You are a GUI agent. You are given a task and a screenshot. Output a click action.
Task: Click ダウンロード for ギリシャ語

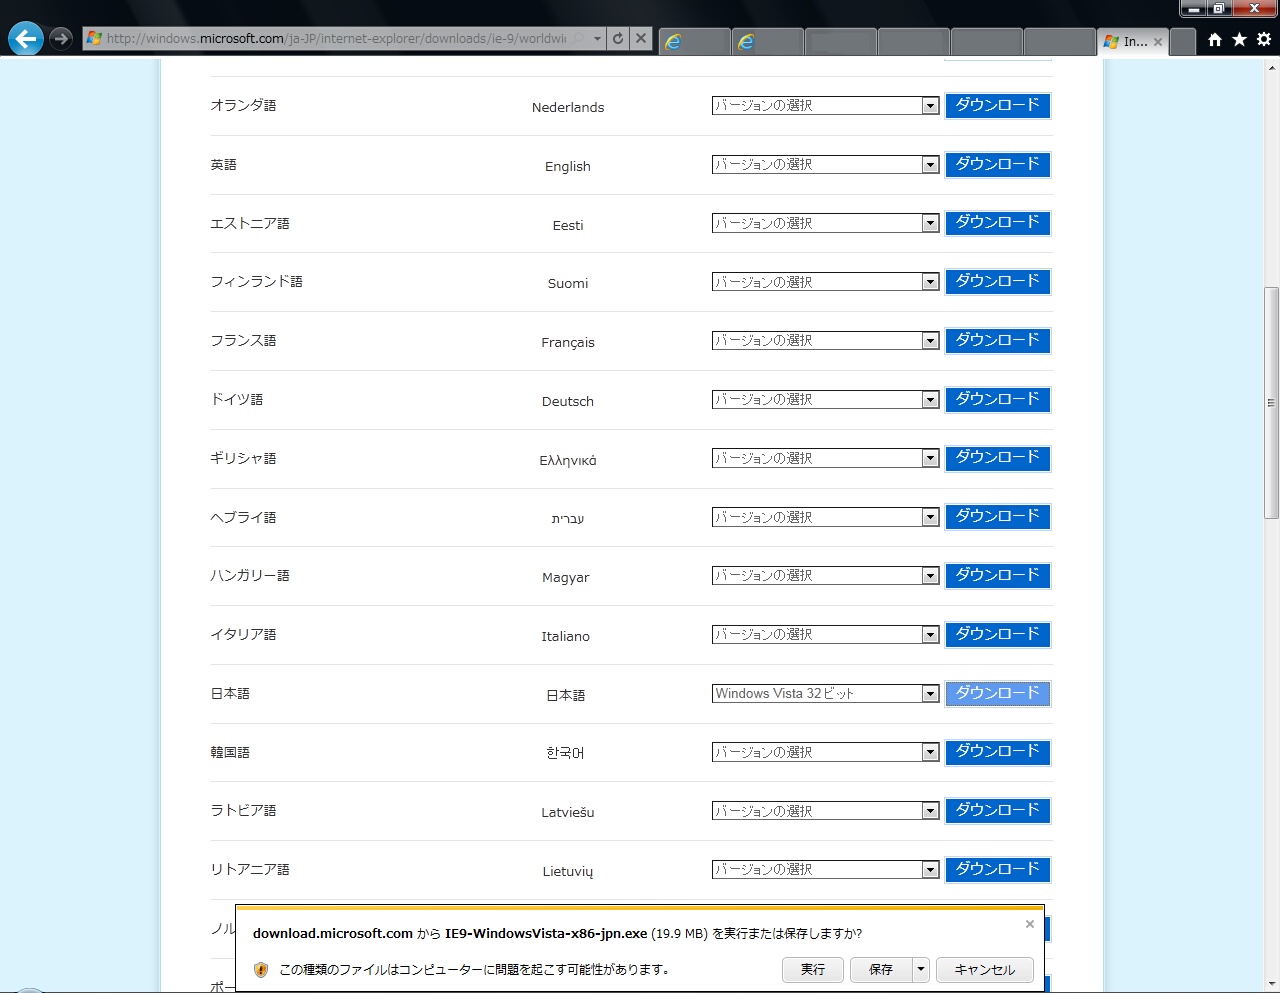click(998, 457)
